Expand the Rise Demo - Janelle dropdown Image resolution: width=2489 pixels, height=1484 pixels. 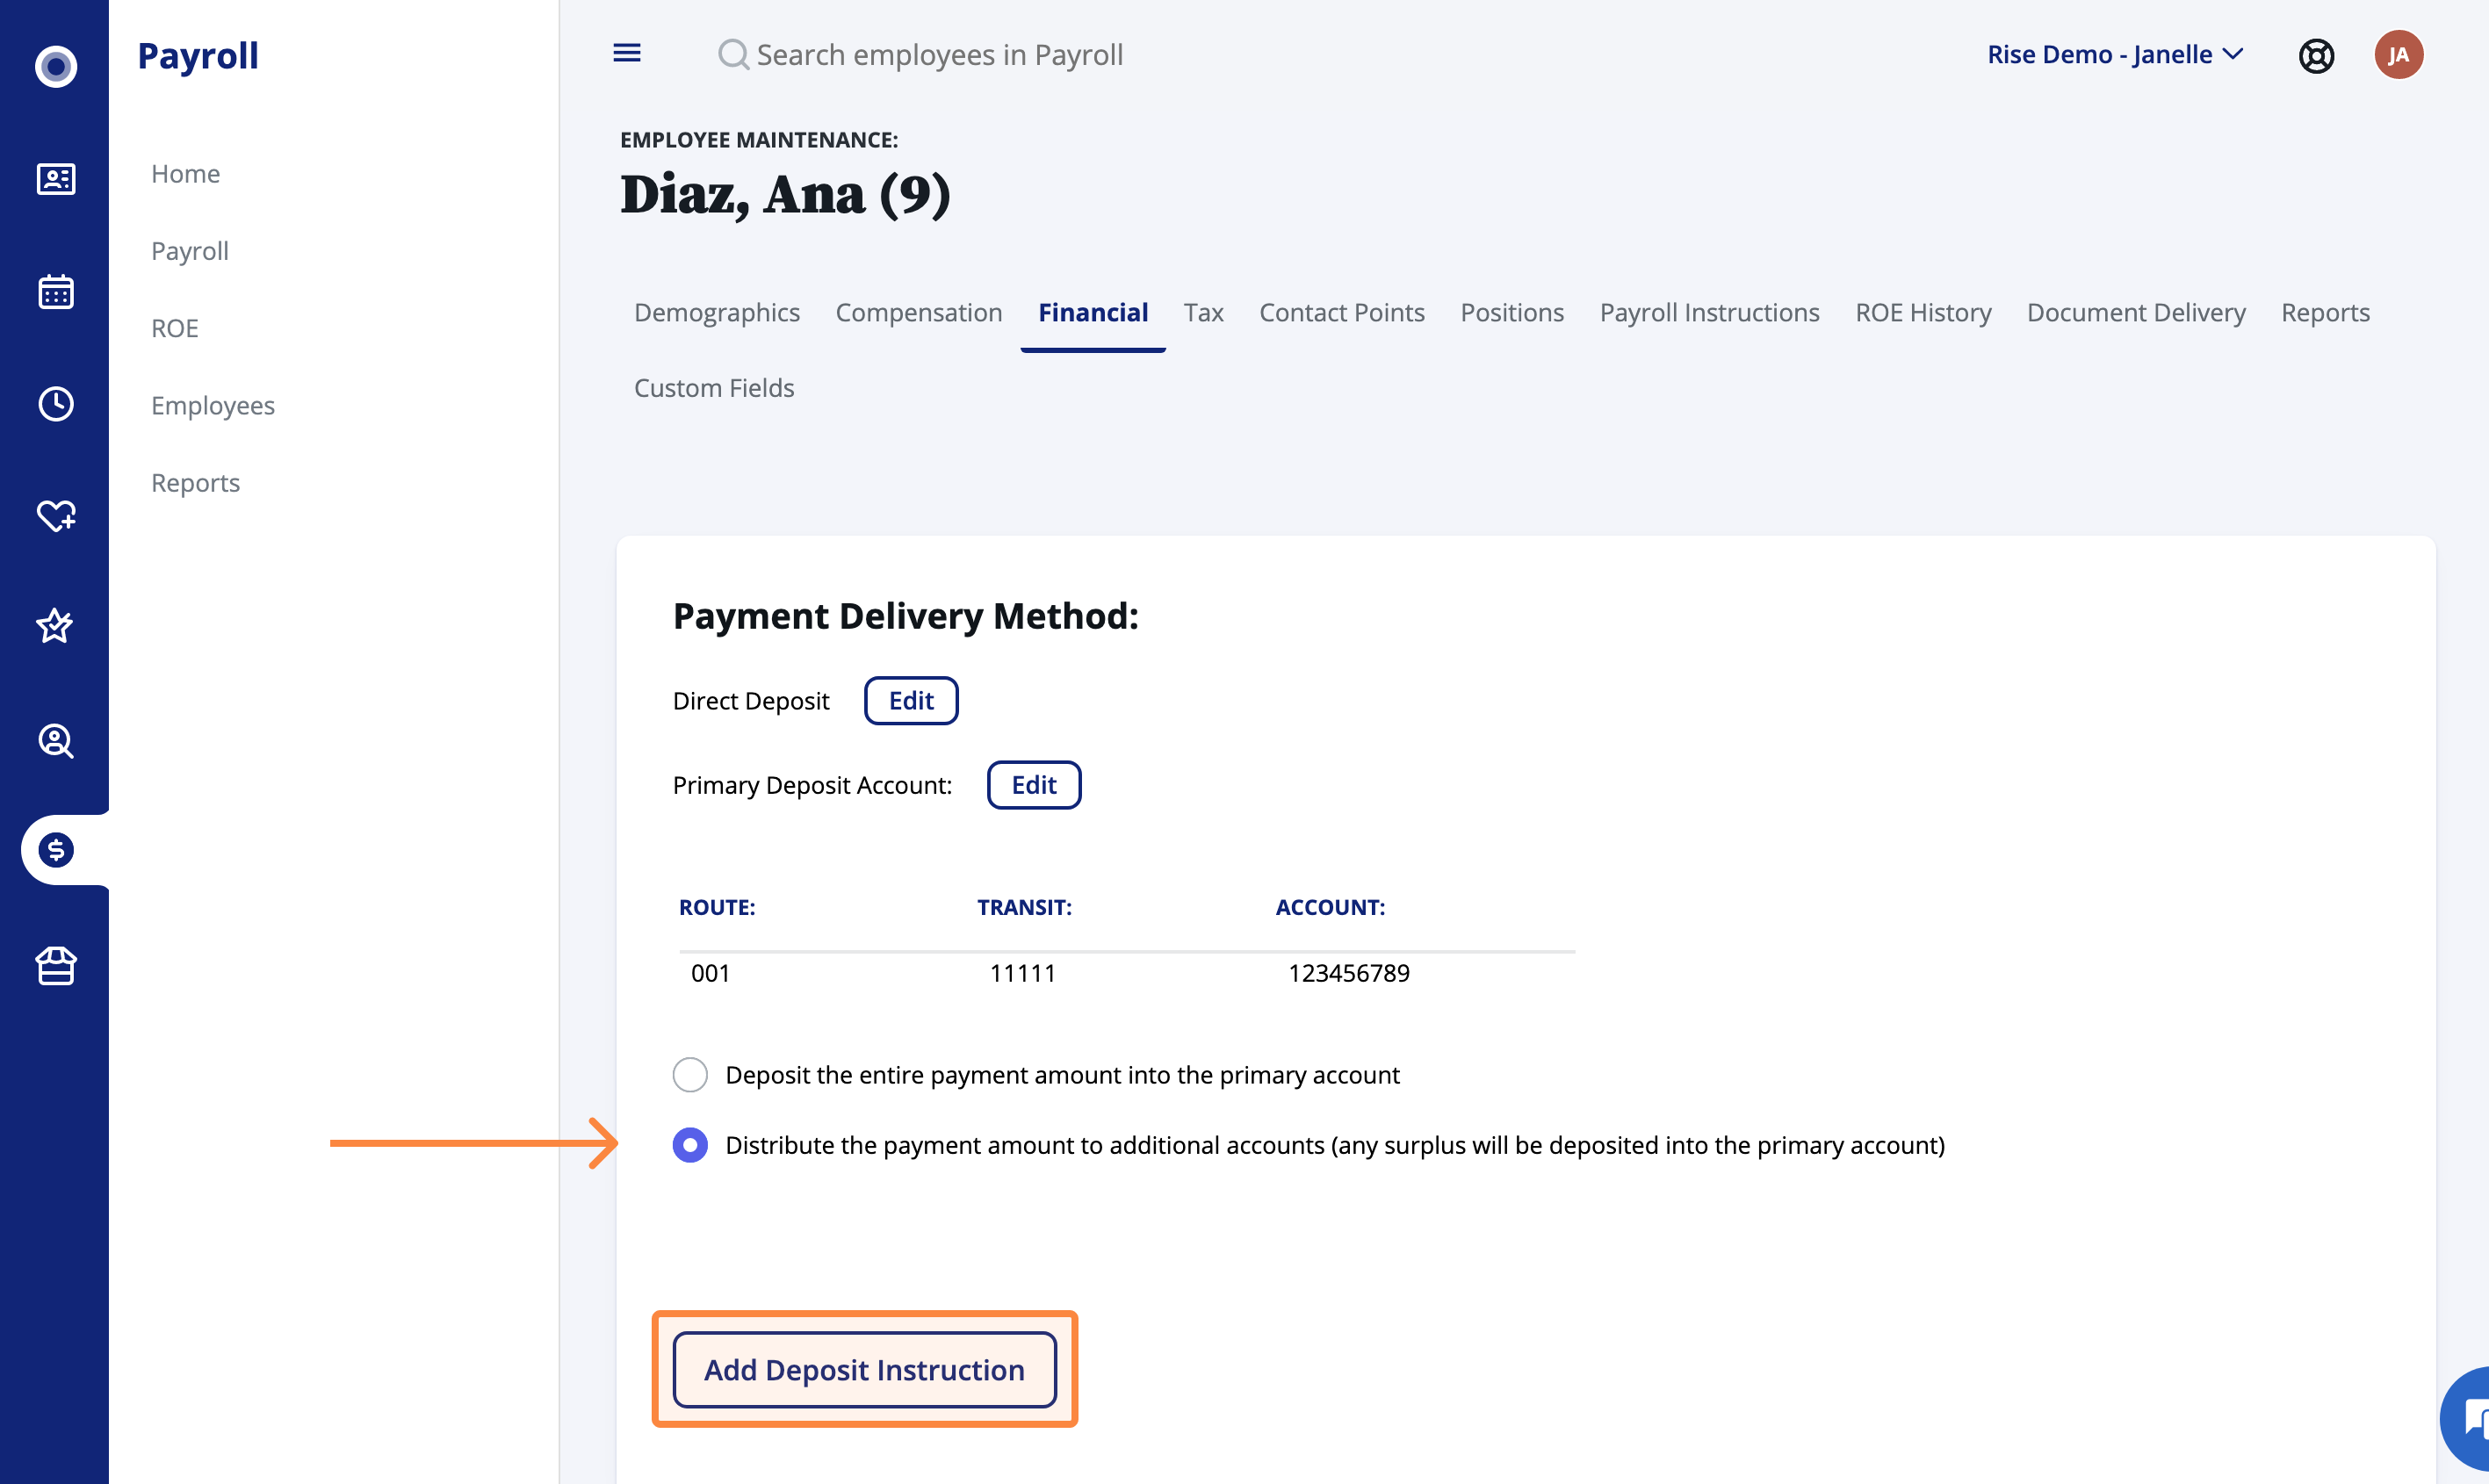coord(2115,54)
